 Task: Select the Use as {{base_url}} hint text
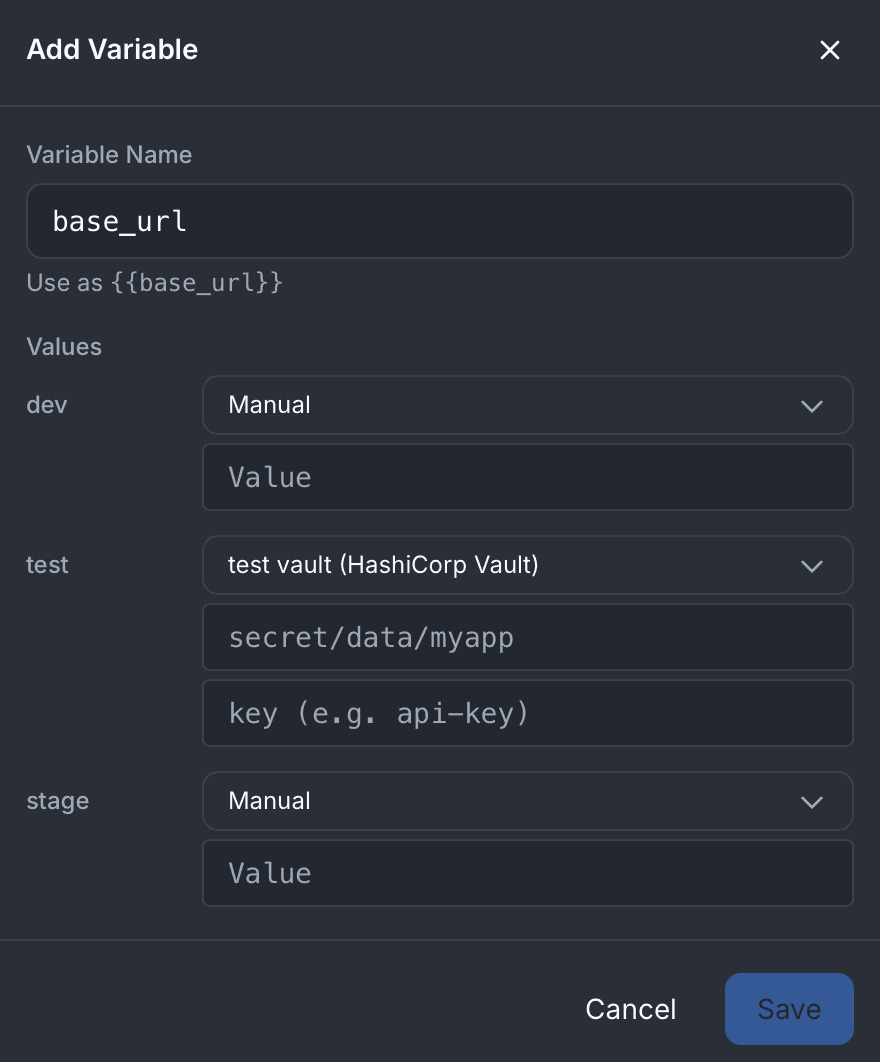pyautogui.click(x=154, y=282)
